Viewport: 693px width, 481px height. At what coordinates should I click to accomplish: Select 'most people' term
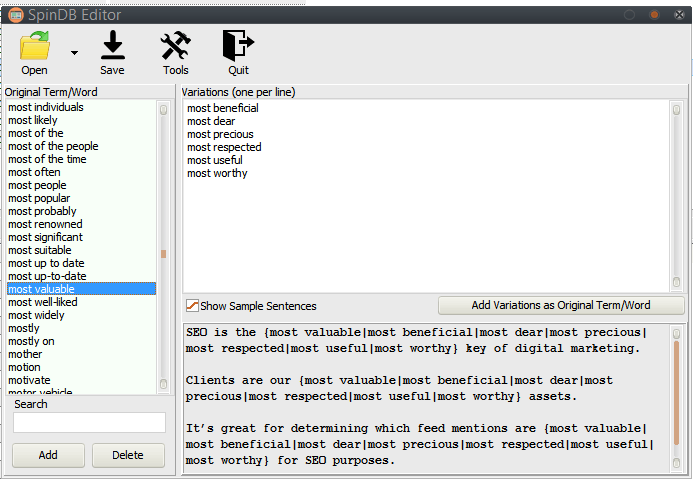point(81,185)
